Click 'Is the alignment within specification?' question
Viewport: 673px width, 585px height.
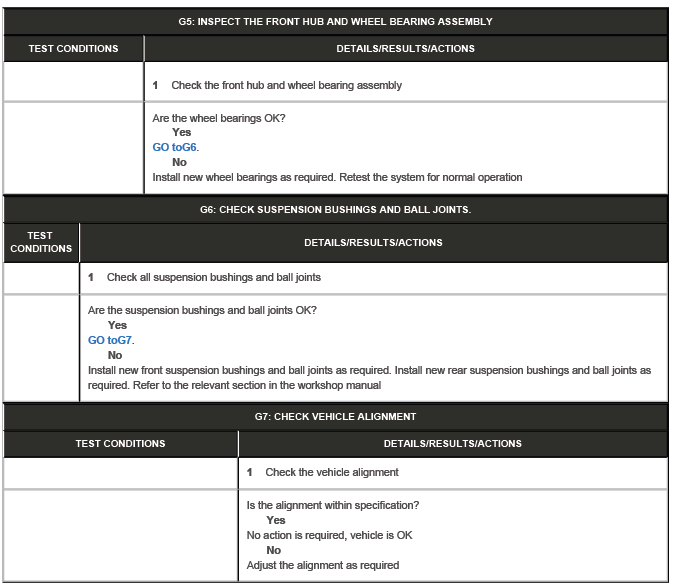pos(332,505)
